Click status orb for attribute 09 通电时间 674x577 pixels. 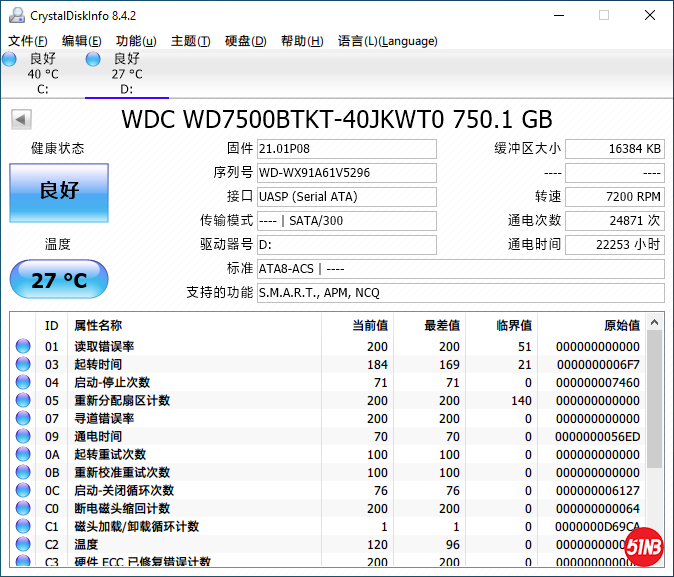coord(23,436)
